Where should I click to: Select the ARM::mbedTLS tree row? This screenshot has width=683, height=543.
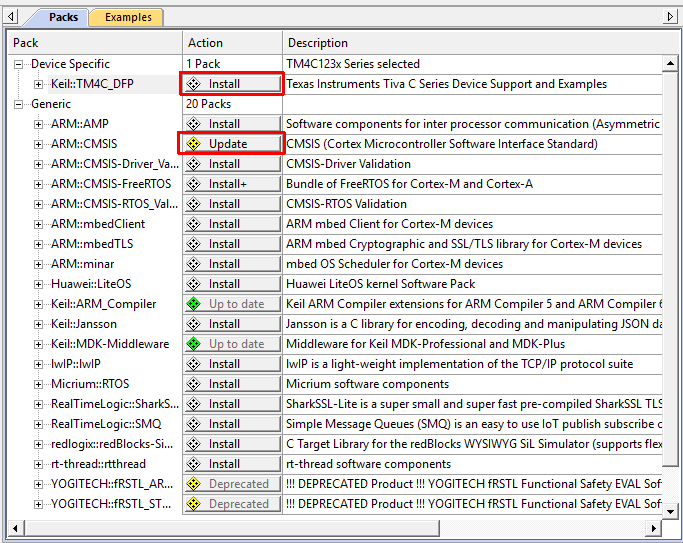[92, 244]
